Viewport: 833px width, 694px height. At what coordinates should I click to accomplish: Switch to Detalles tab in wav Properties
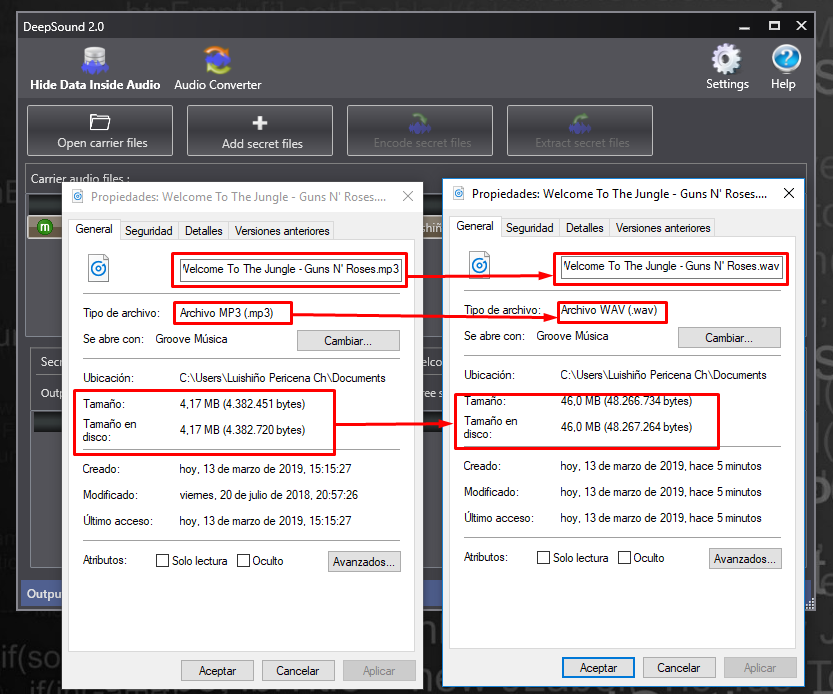point(584,227)
